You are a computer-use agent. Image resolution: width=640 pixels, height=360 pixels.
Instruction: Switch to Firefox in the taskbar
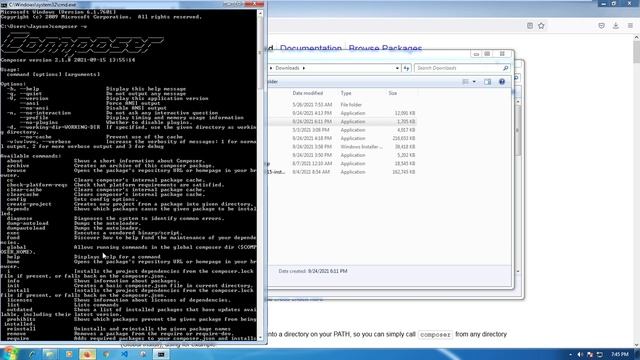[87, 354]
